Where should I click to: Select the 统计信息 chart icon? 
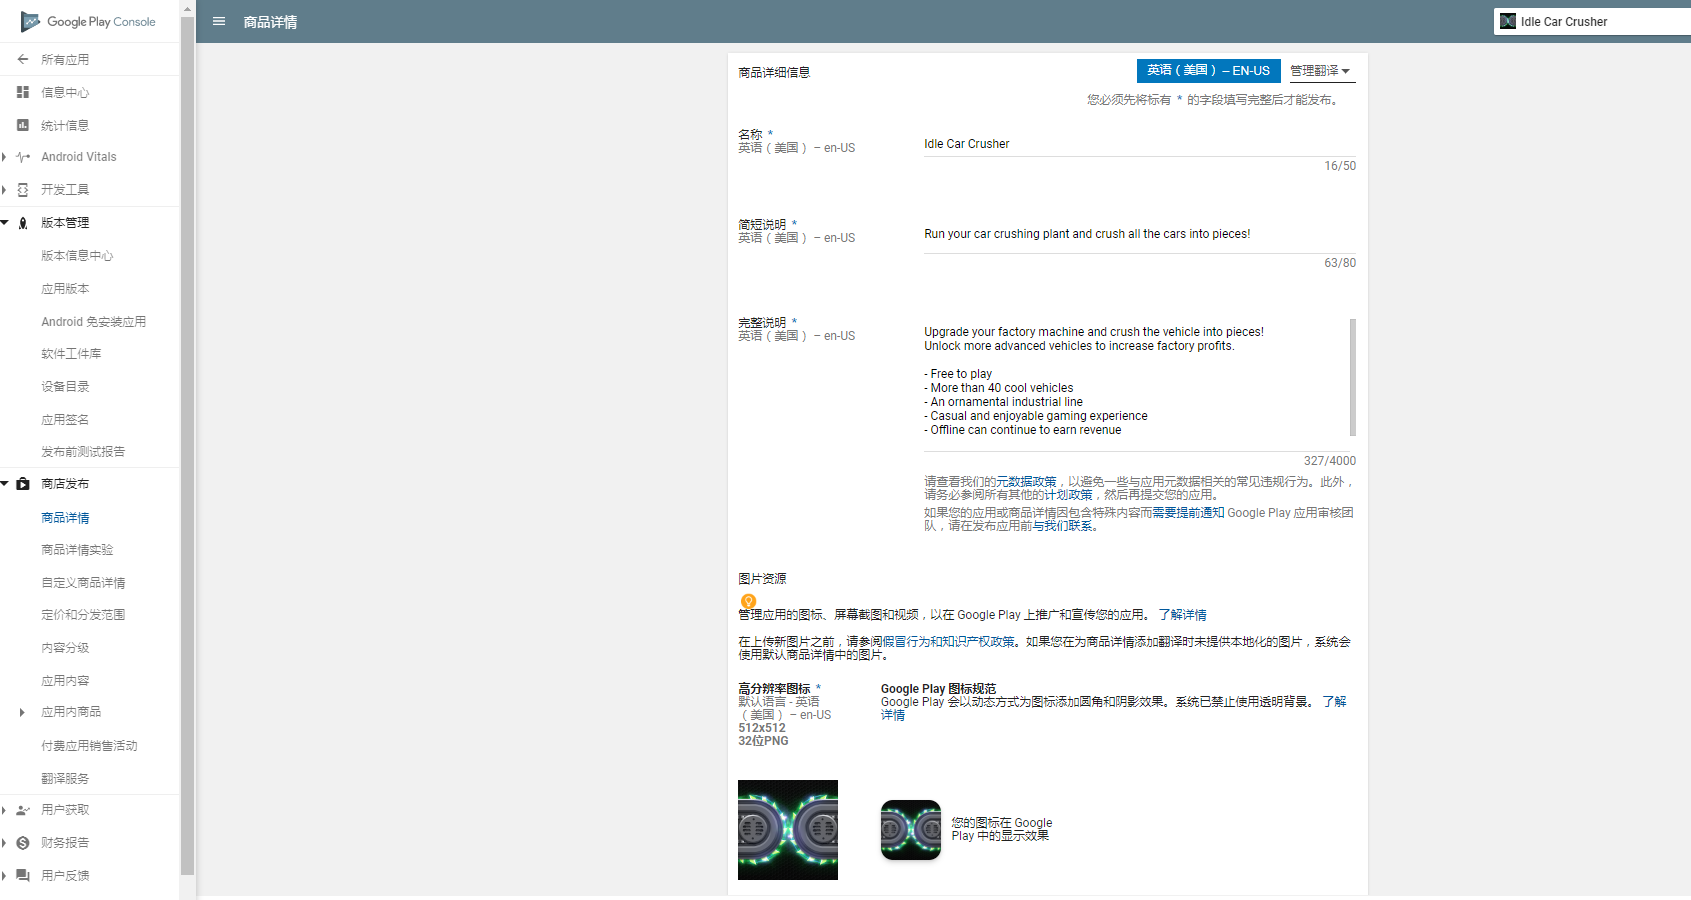pos(23,125)
